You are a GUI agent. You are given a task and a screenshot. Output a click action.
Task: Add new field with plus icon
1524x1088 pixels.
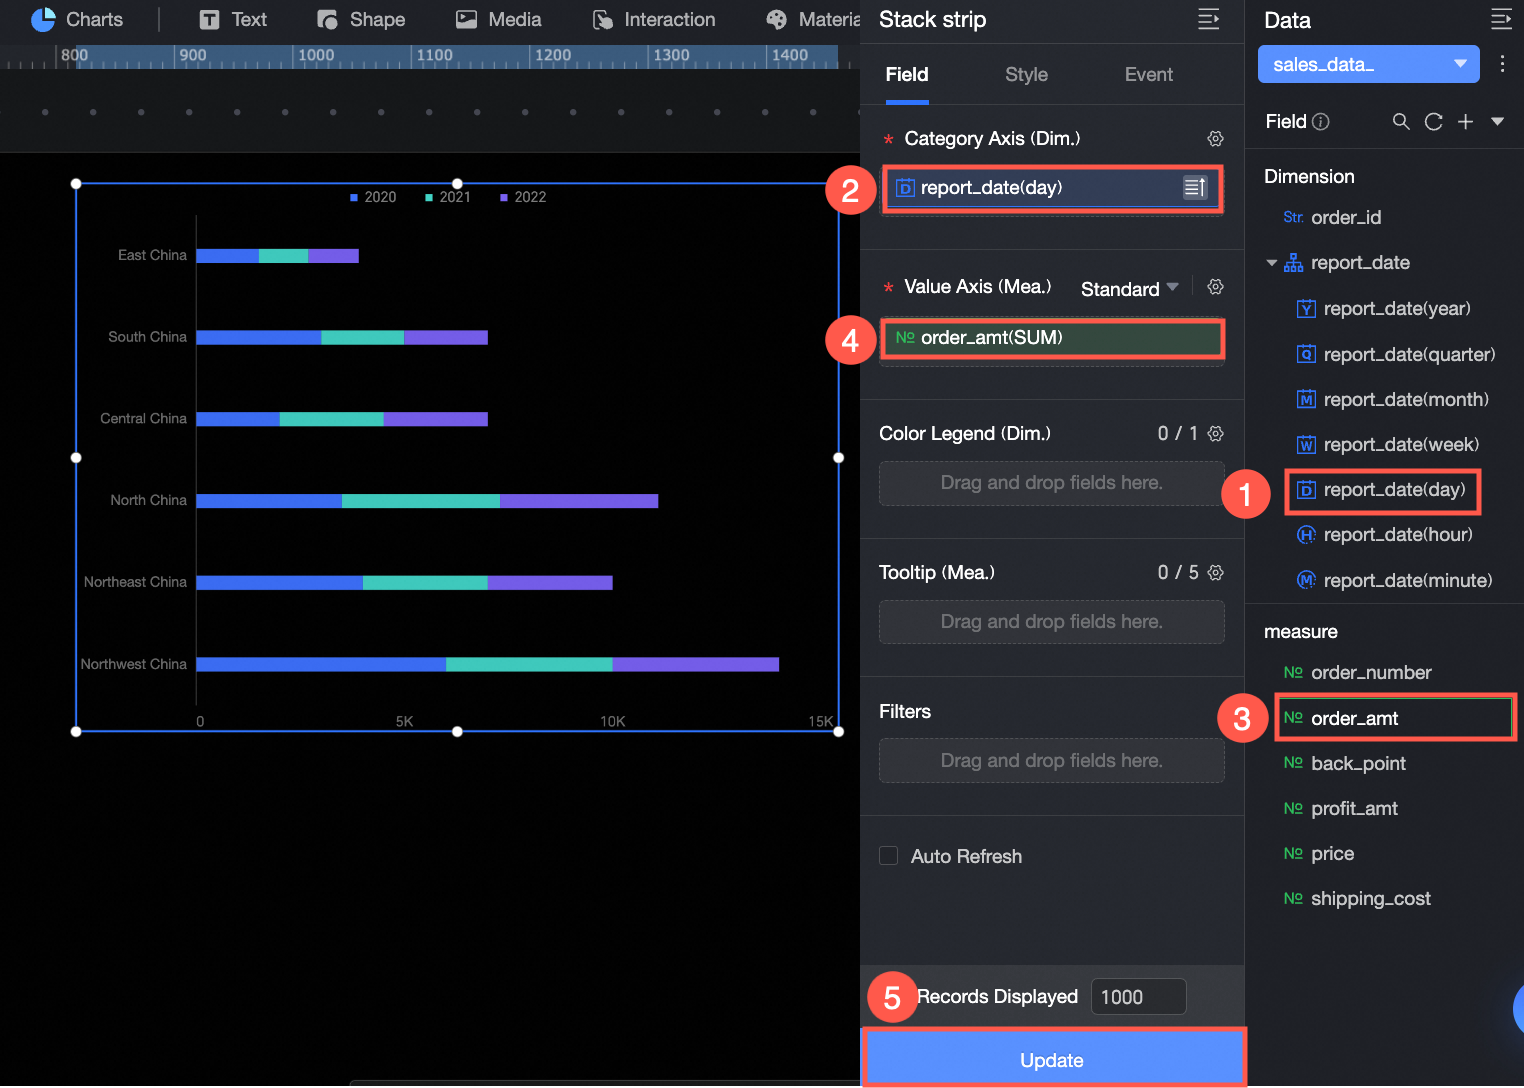coord(1465,121)
